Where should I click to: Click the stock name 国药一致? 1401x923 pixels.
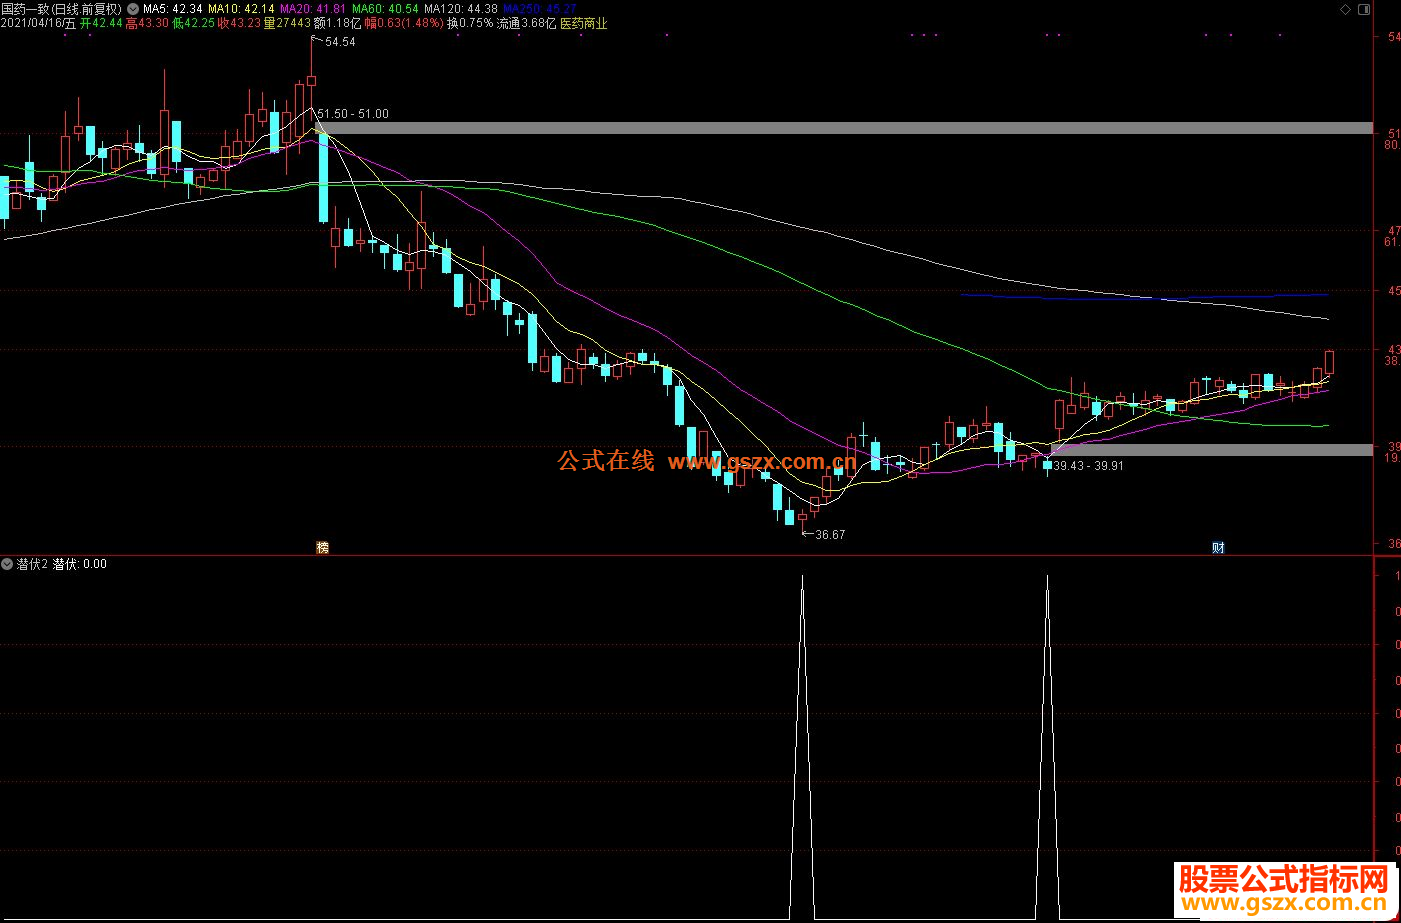click(x=25, y=9)
